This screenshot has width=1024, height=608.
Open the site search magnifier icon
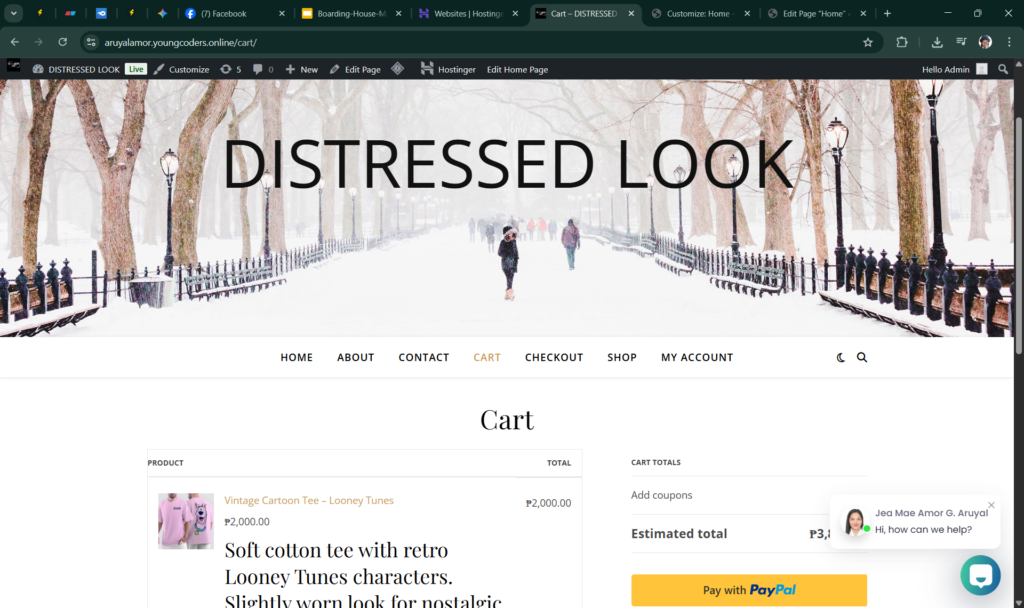coord(862,357)
